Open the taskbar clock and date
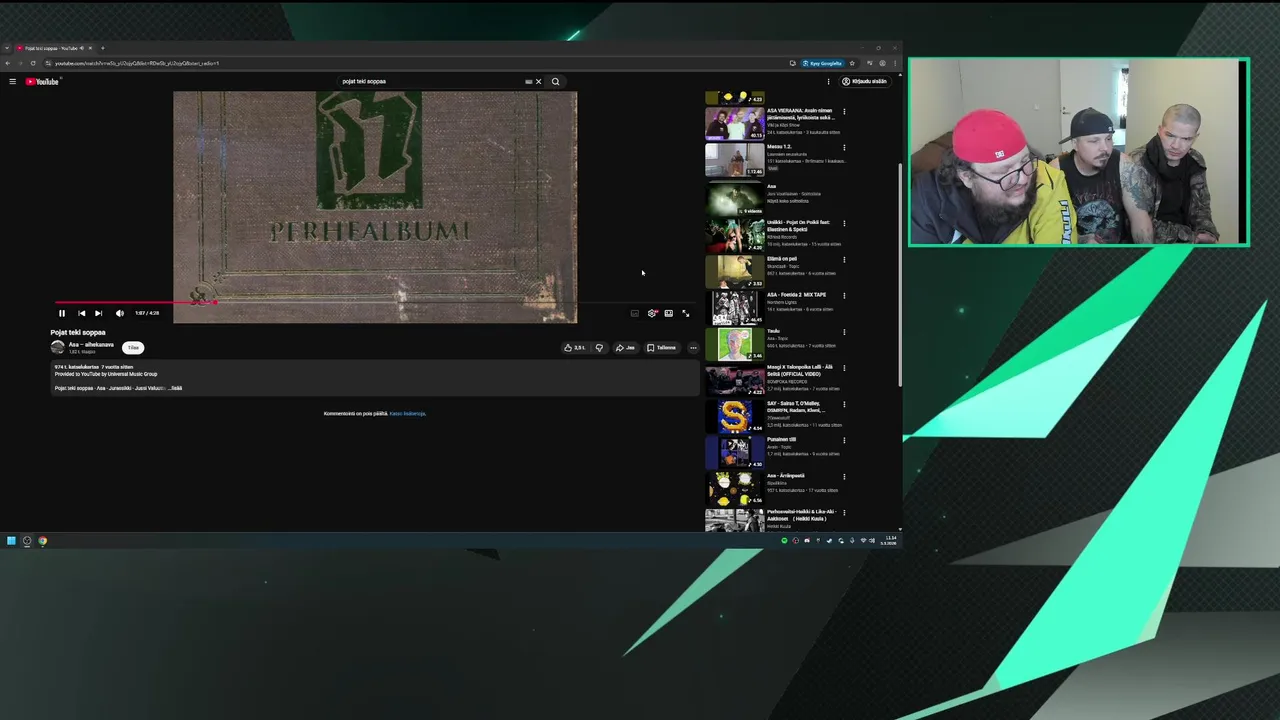 coord(890,540)
